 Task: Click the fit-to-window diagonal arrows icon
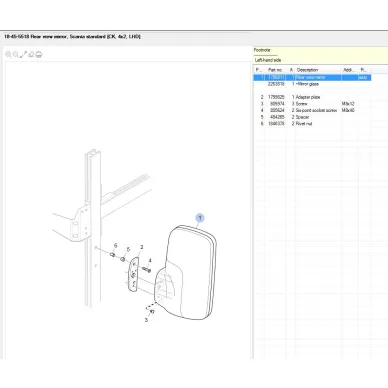coord(23,54)
